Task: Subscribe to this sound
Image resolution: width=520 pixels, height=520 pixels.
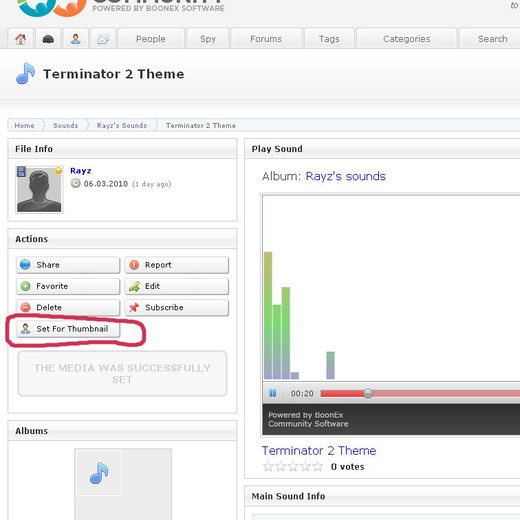Action: [177, 308]
